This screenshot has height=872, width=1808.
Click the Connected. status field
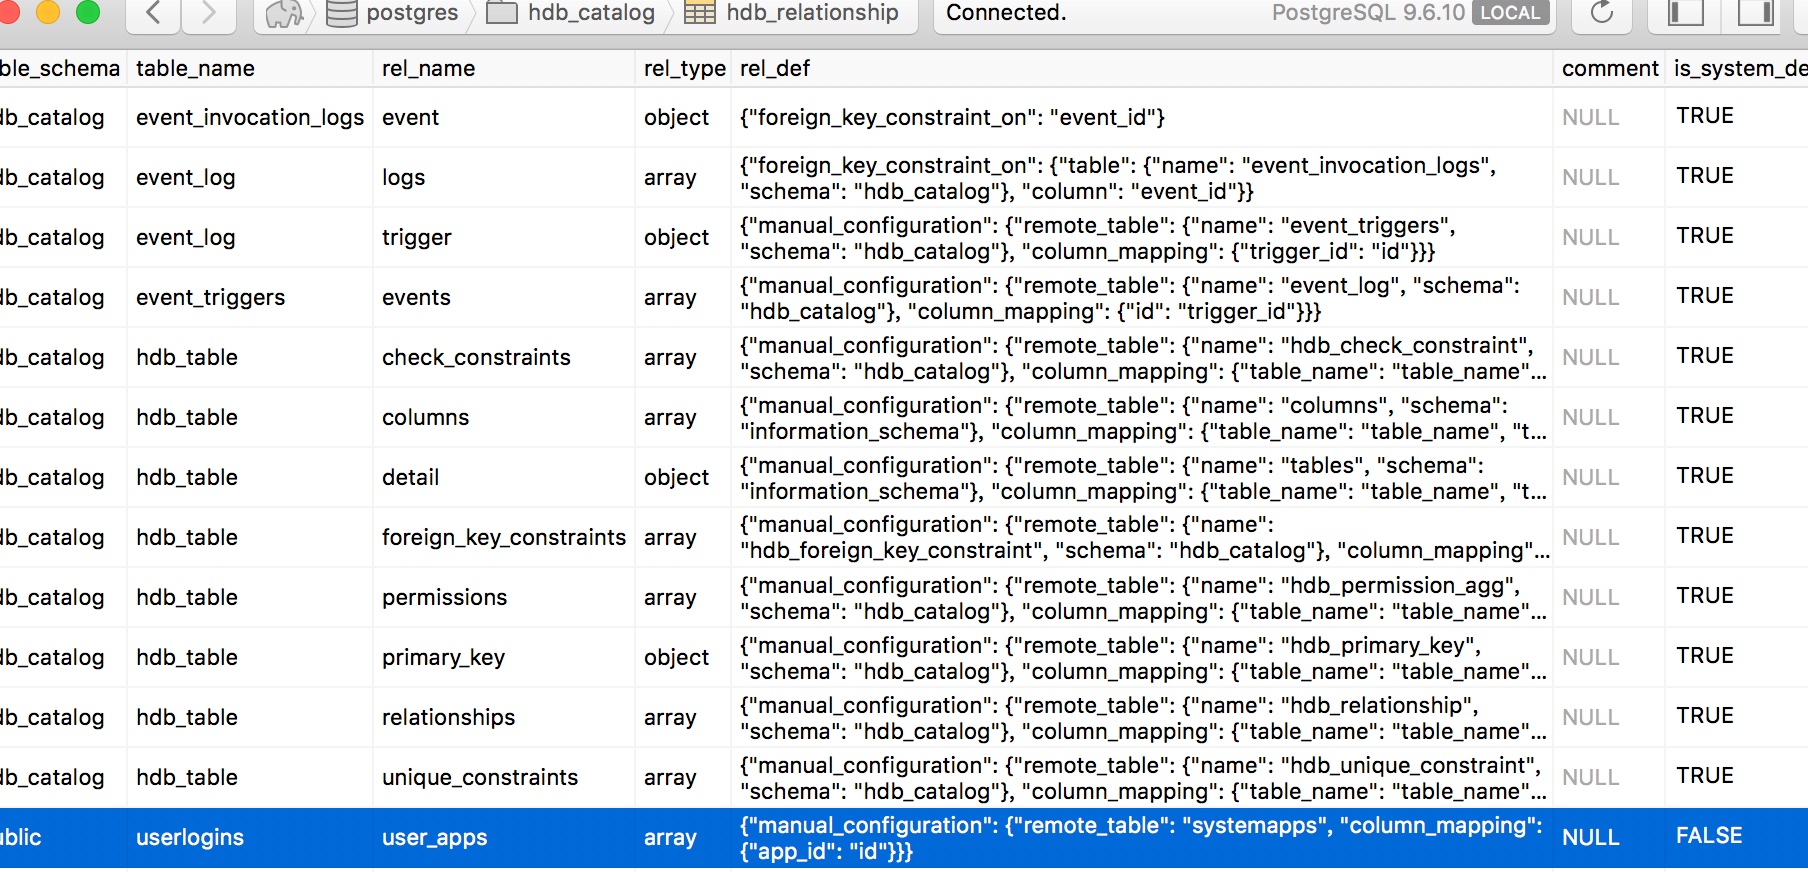(x=1006, y=13)
